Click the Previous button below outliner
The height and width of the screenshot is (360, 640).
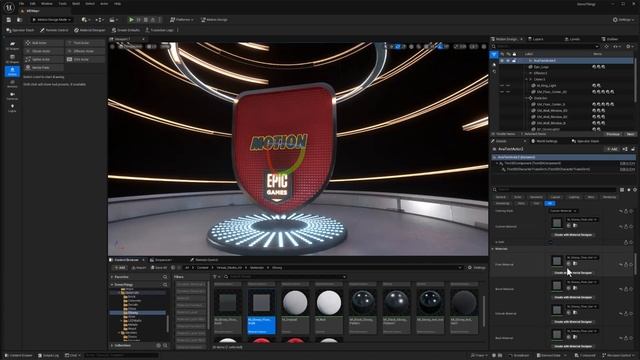613,134
